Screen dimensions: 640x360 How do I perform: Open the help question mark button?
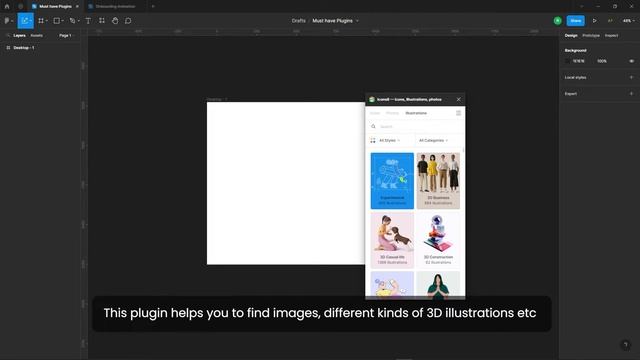click(x=625, y=345)
